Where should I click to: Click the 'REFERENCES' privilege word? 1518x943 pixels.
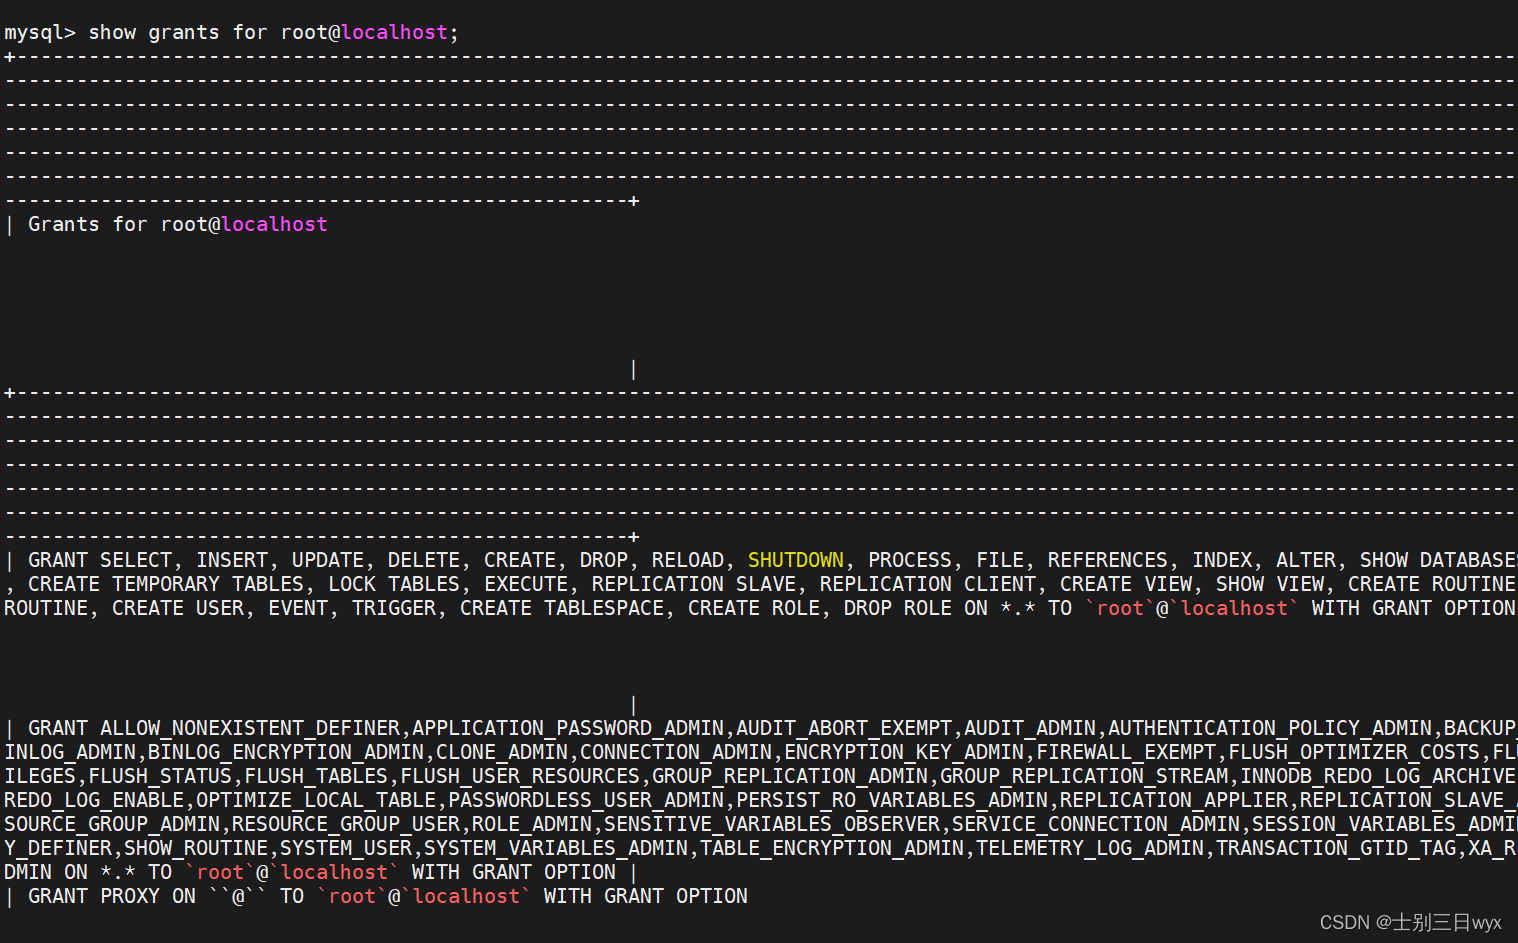coord(1108,561)
